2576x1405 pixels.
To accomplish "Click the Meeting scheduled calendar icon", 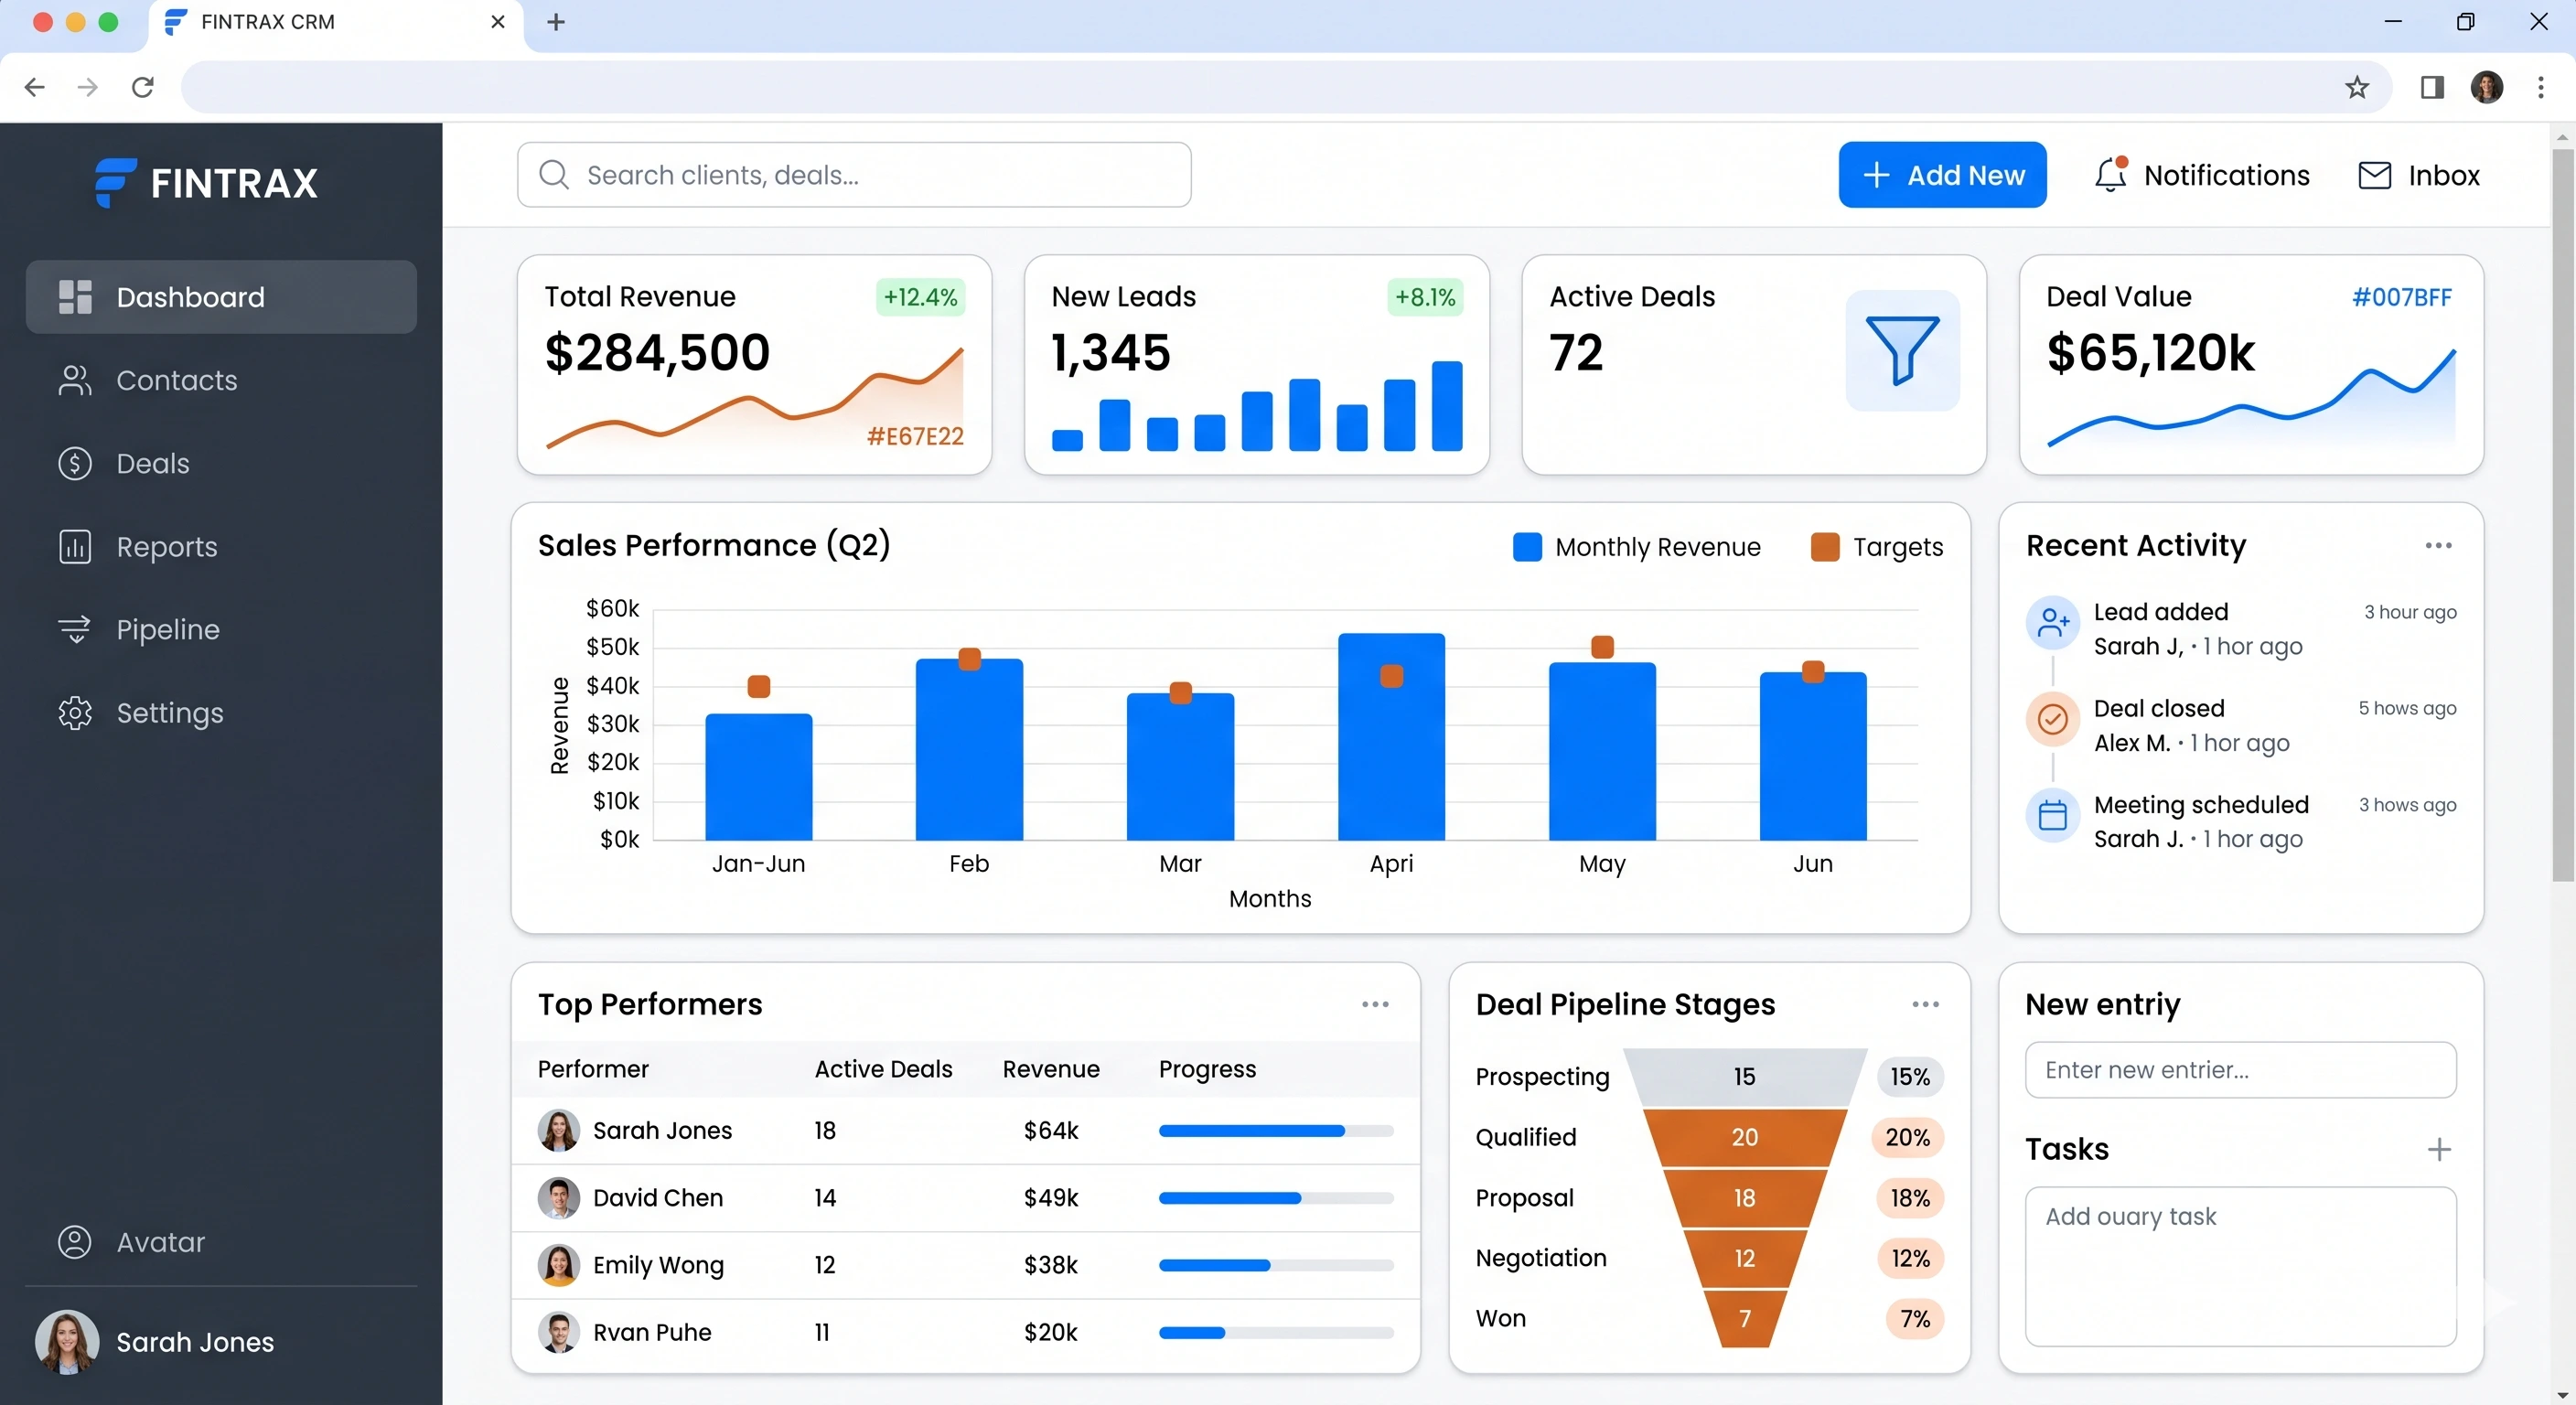I will tap(2053, 815).
